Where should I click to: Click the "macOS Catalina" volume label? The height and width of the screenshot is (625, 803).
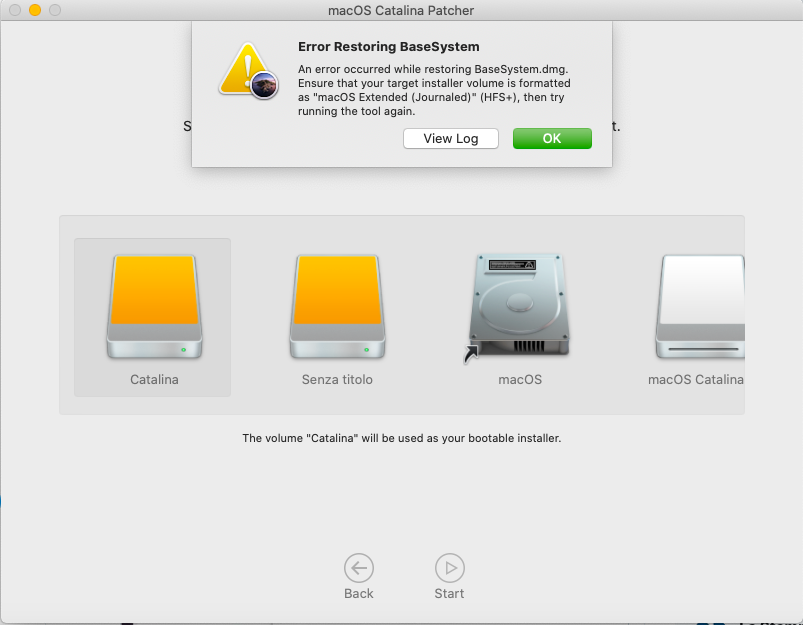pos(695,380)
